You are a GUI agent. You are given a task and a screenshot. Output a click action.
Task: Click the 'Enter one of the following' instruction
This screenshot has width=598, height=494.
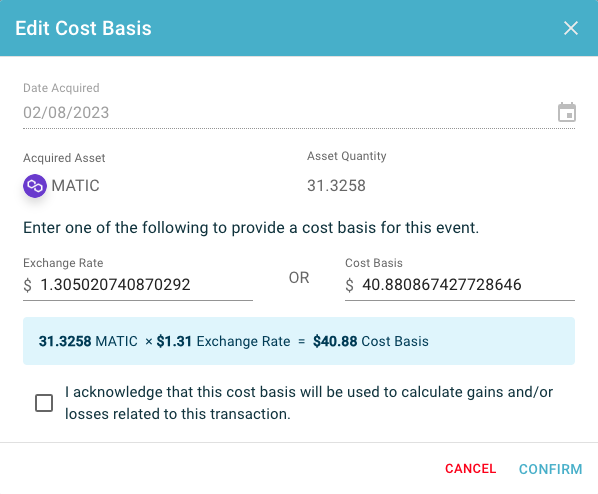coord(251,228)
